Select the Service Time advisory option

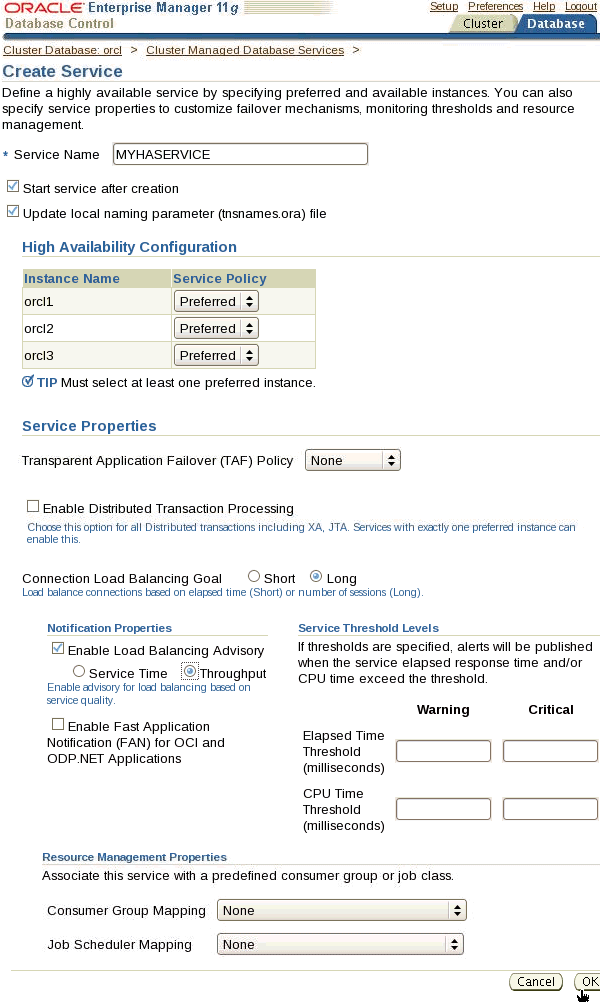click(x=78, y=671)
